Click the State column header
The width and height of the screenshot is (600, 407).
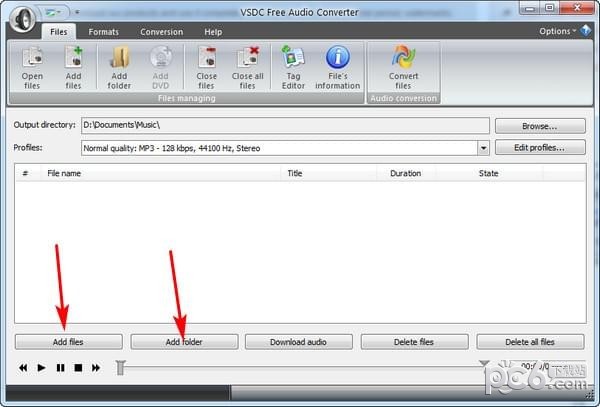click(489, 173)
